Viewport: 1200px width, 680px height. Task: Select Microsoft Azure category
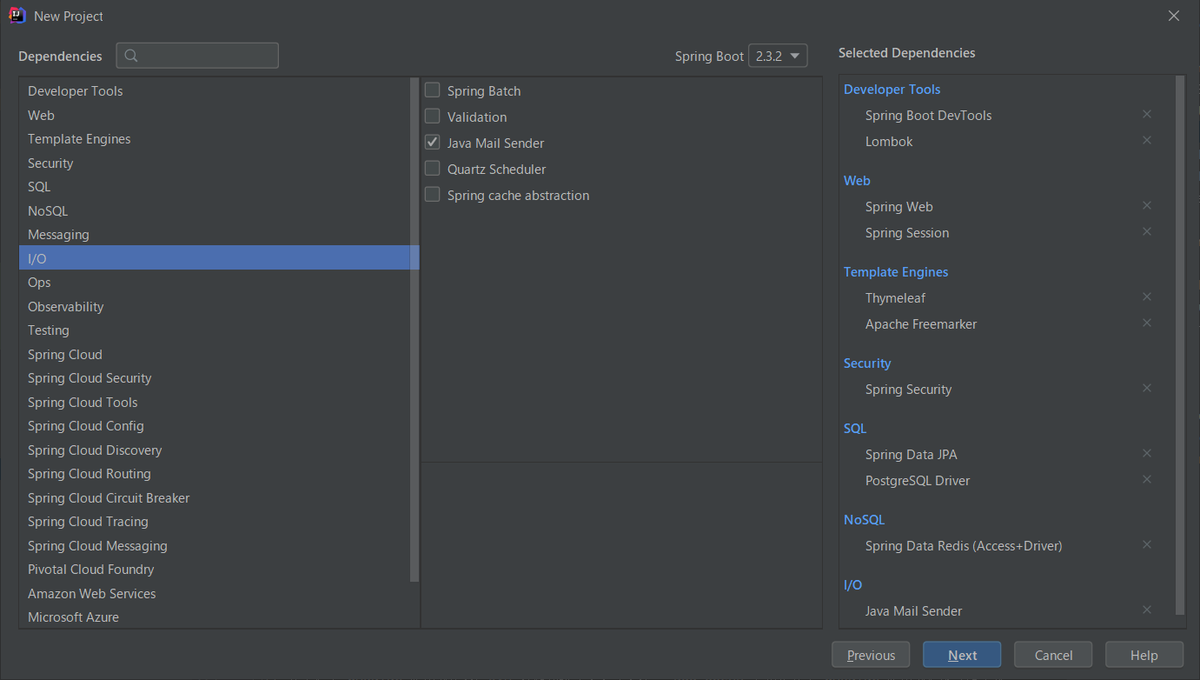coord(214,617)
